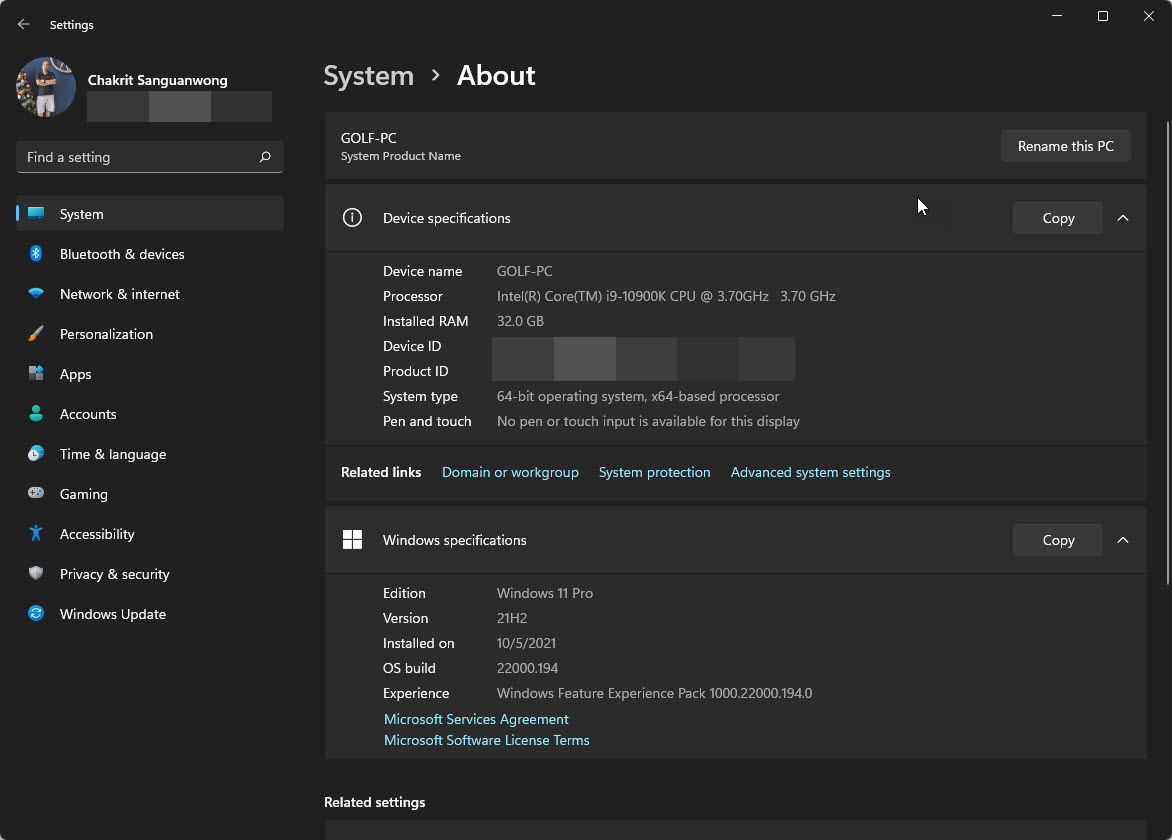Go to Gaming settings
The height and width of the screenshot is (840, 1172).
[x=149, y=494]
